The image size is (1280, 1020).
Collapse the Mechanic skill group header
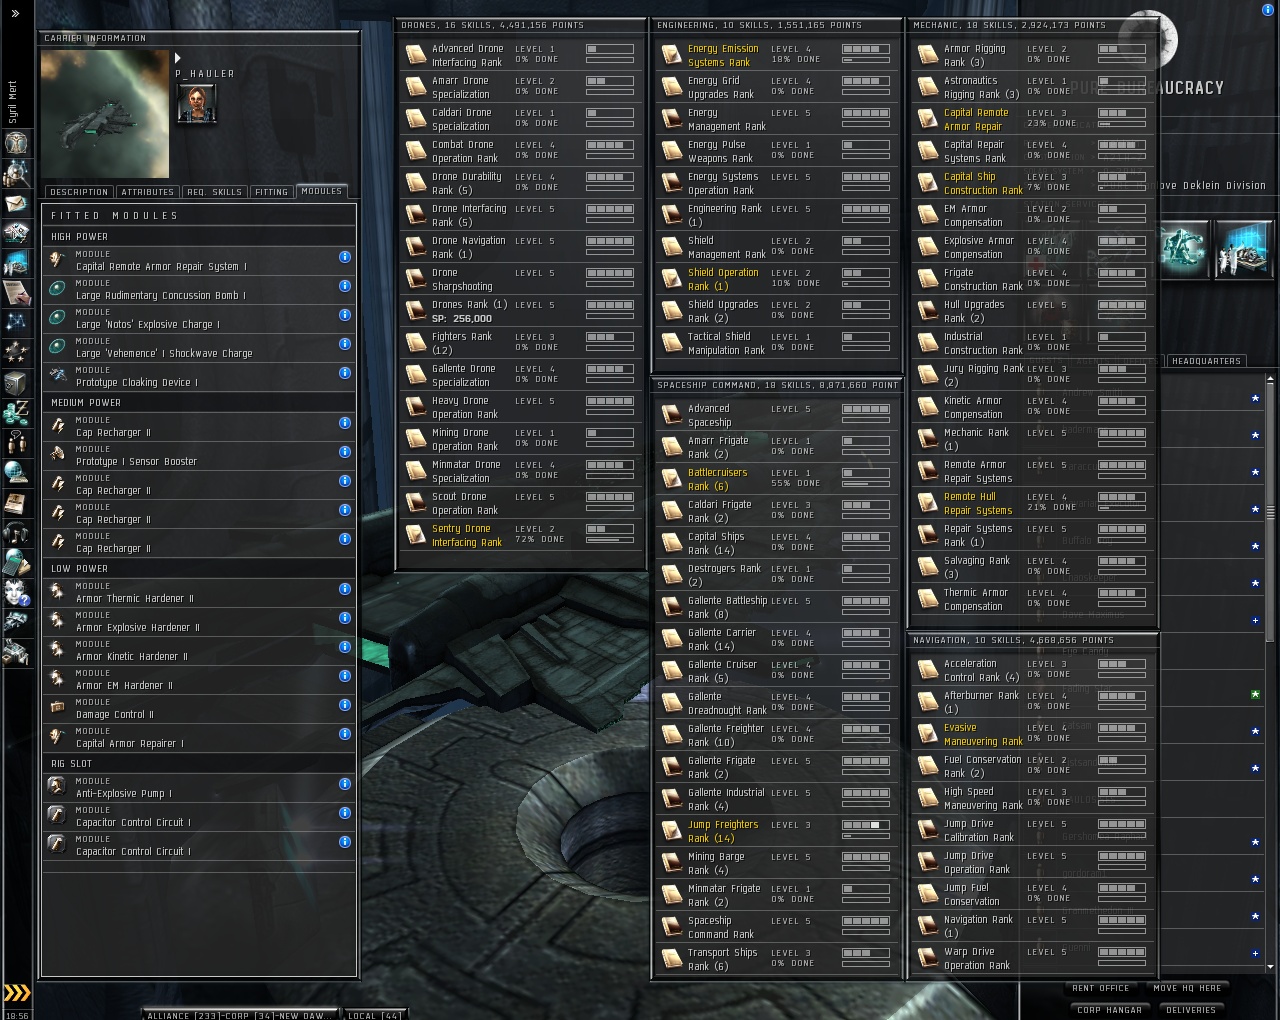point(1033,25)
